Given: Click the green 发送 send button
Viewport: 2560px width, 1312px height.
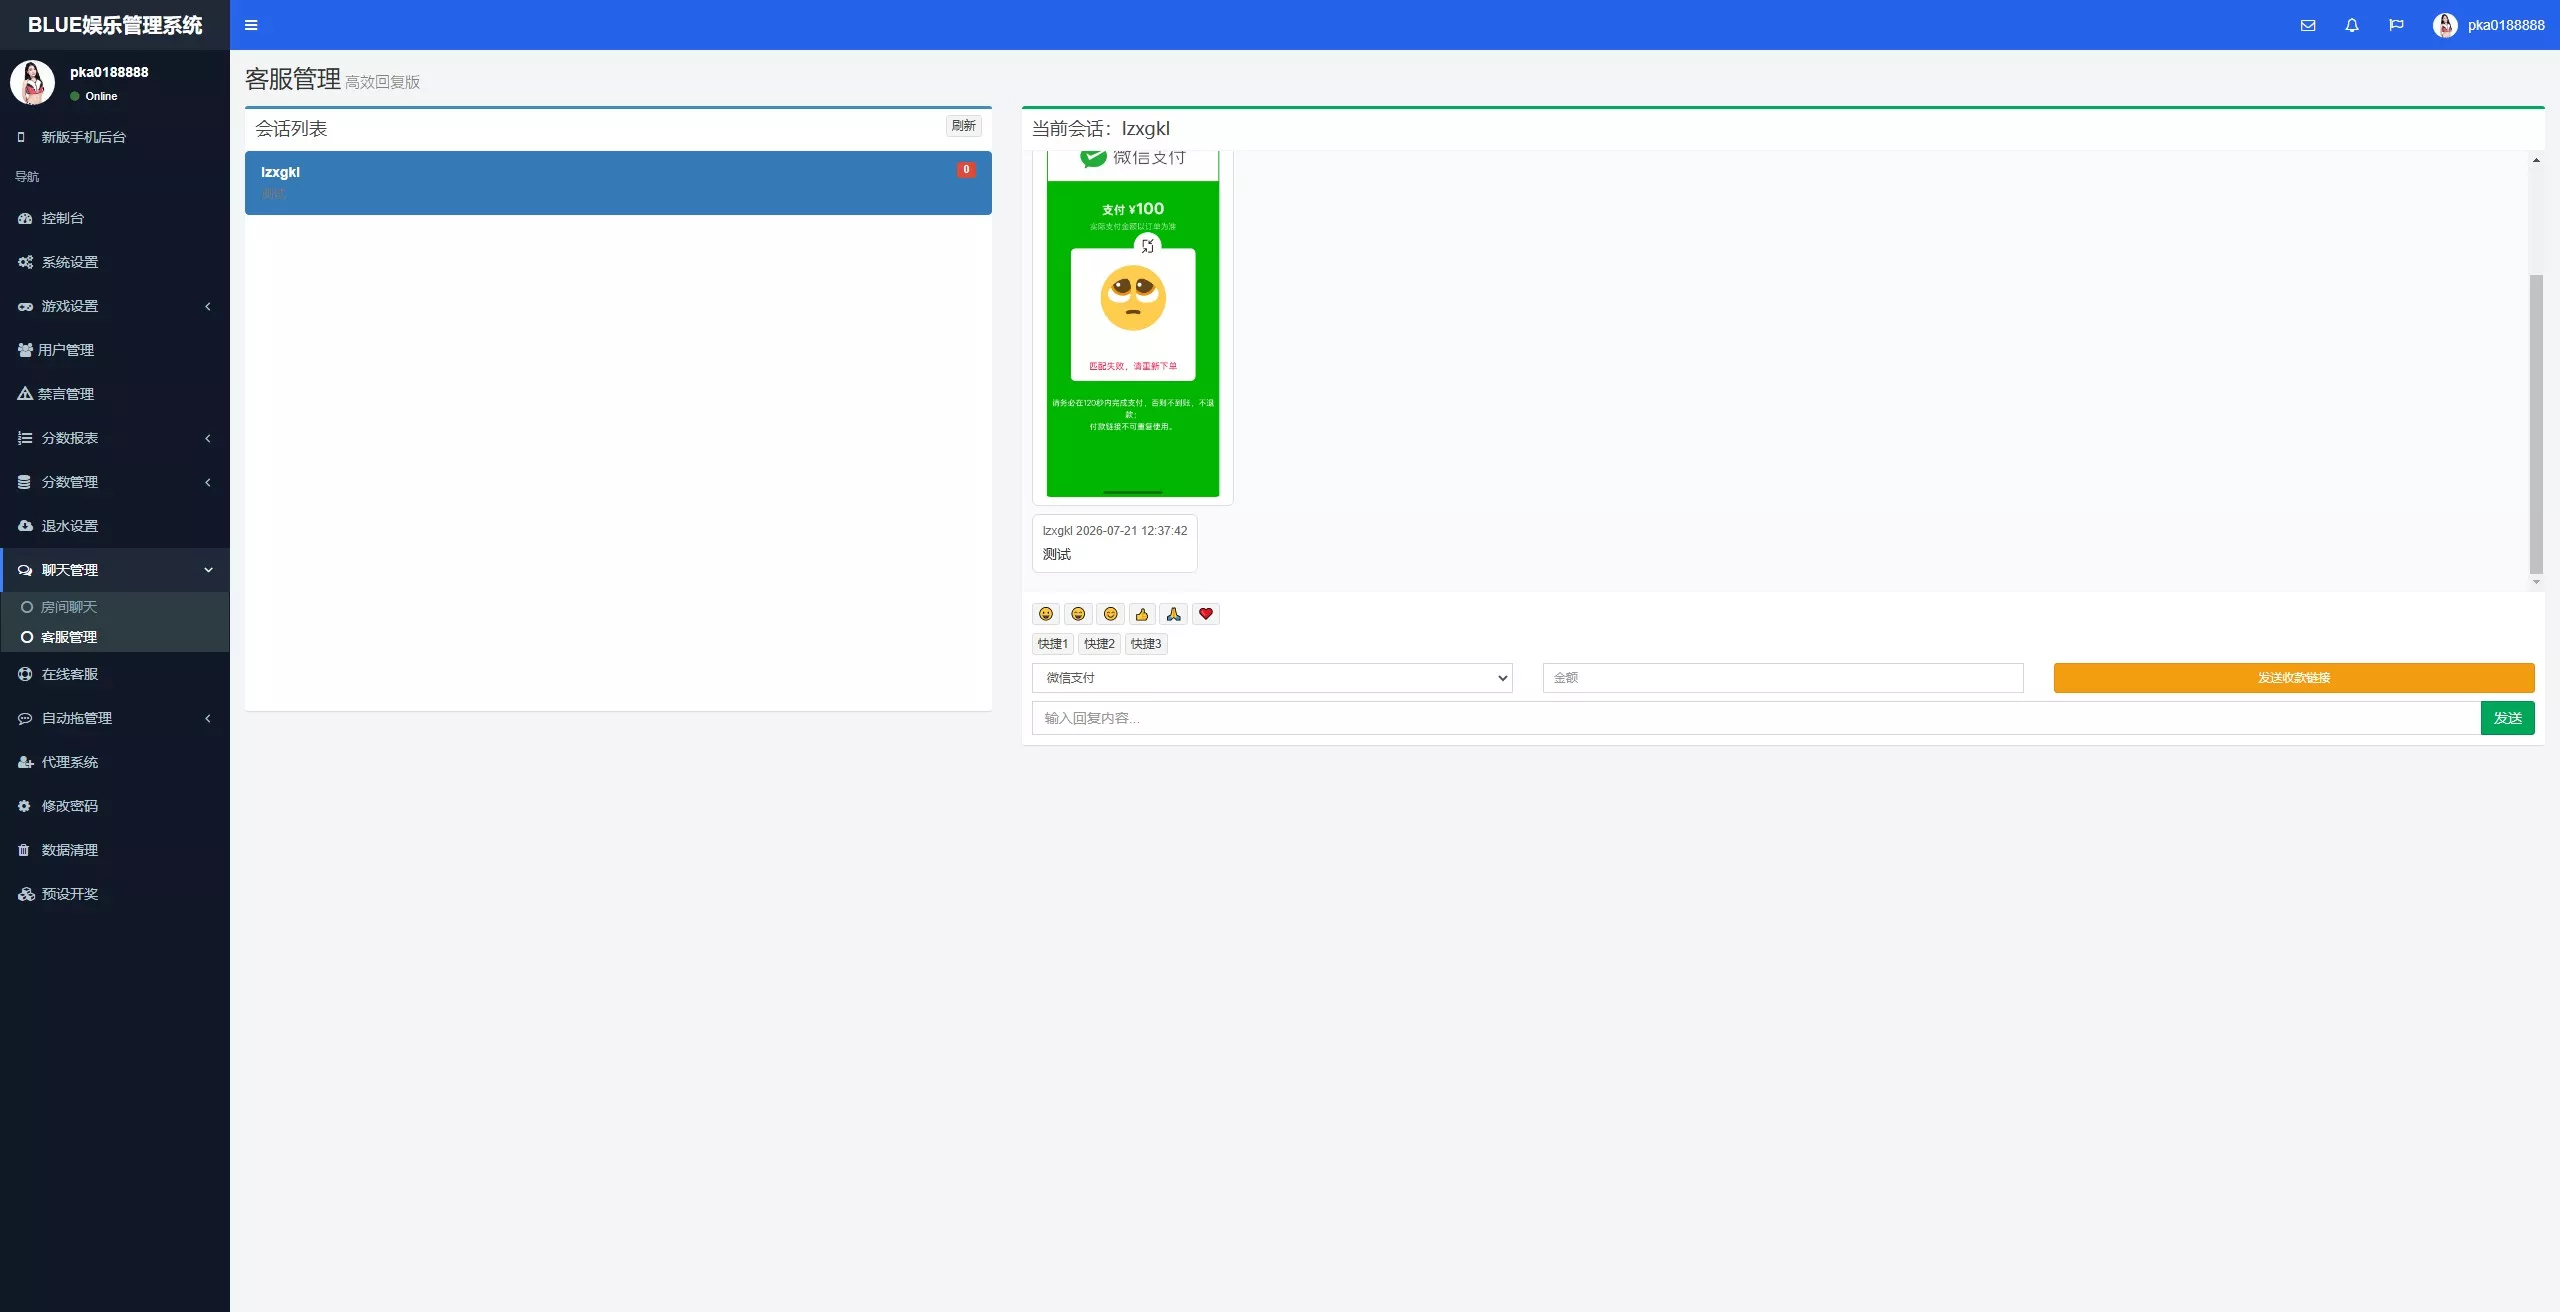Looking at the screenshot, I should coord(2508,718).
